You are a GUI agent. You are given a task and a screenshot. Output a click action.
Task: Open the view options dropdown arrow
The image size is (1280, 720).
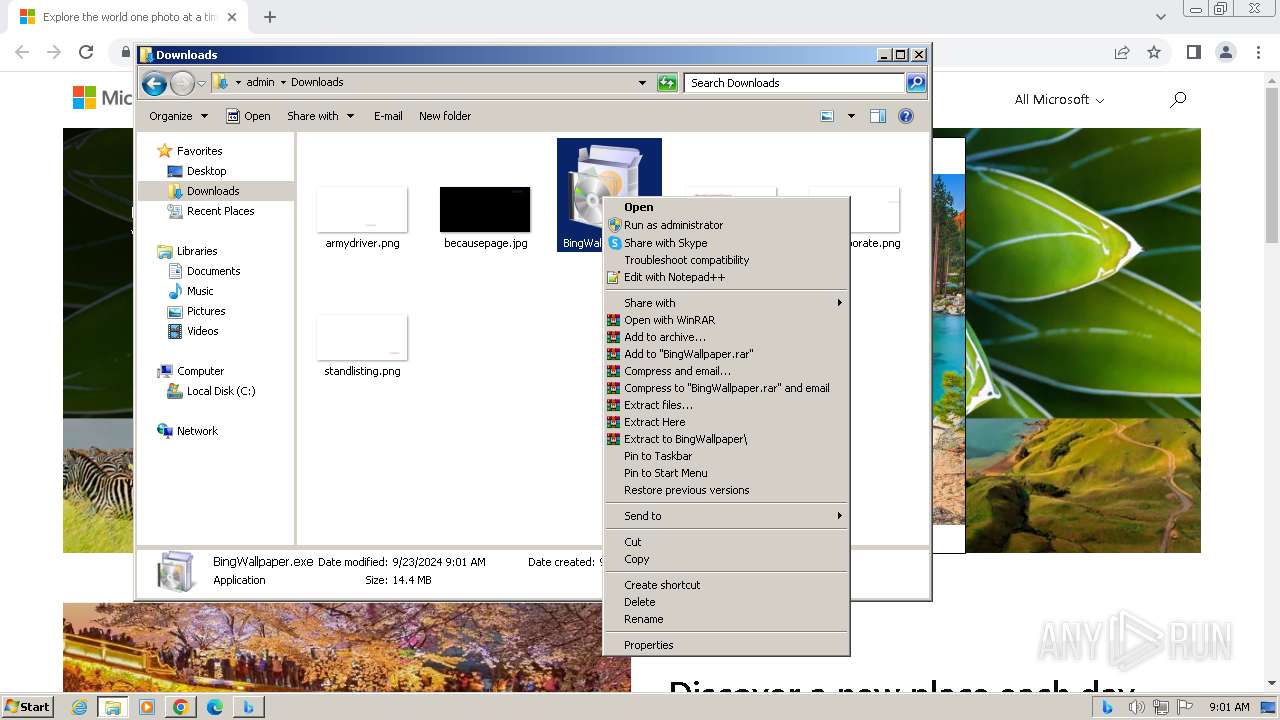[851, 116]
